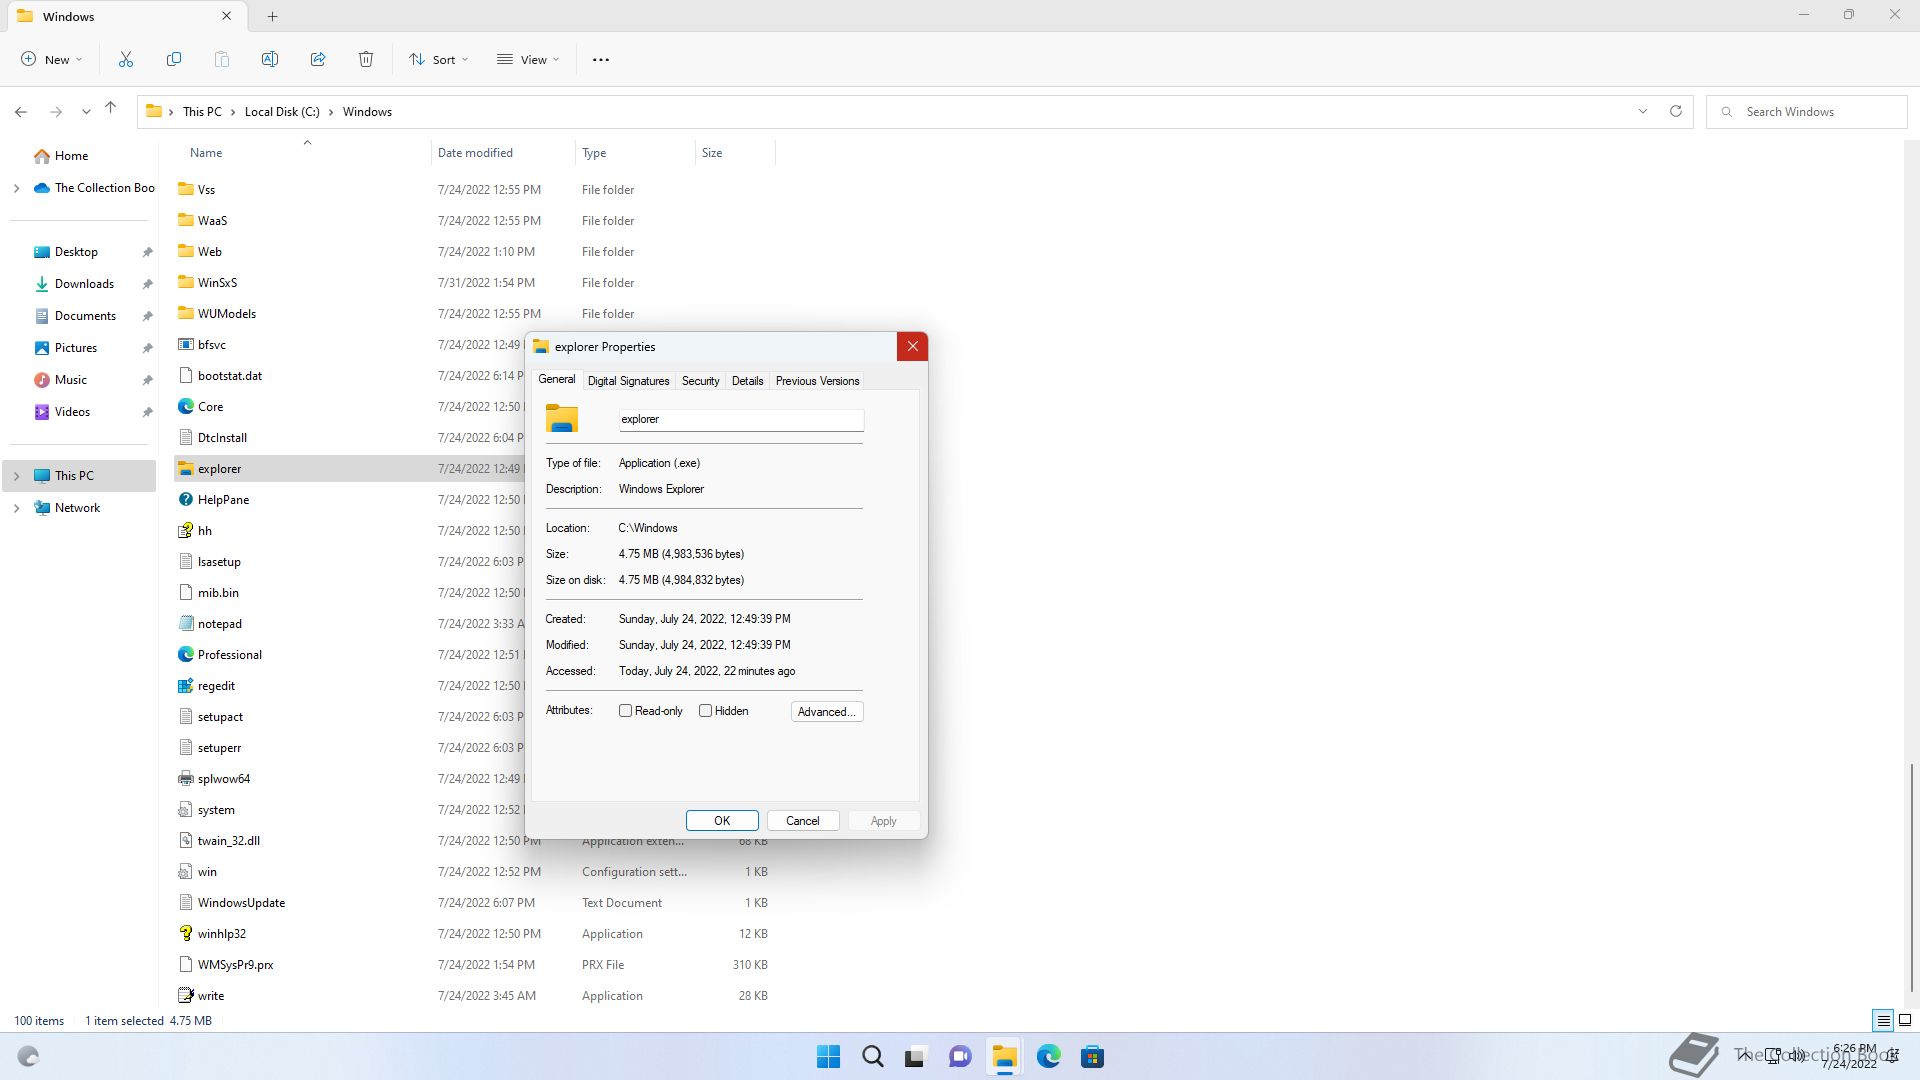Expand Network tree node
The image size is (1920, 1080).
pos(16,508)
